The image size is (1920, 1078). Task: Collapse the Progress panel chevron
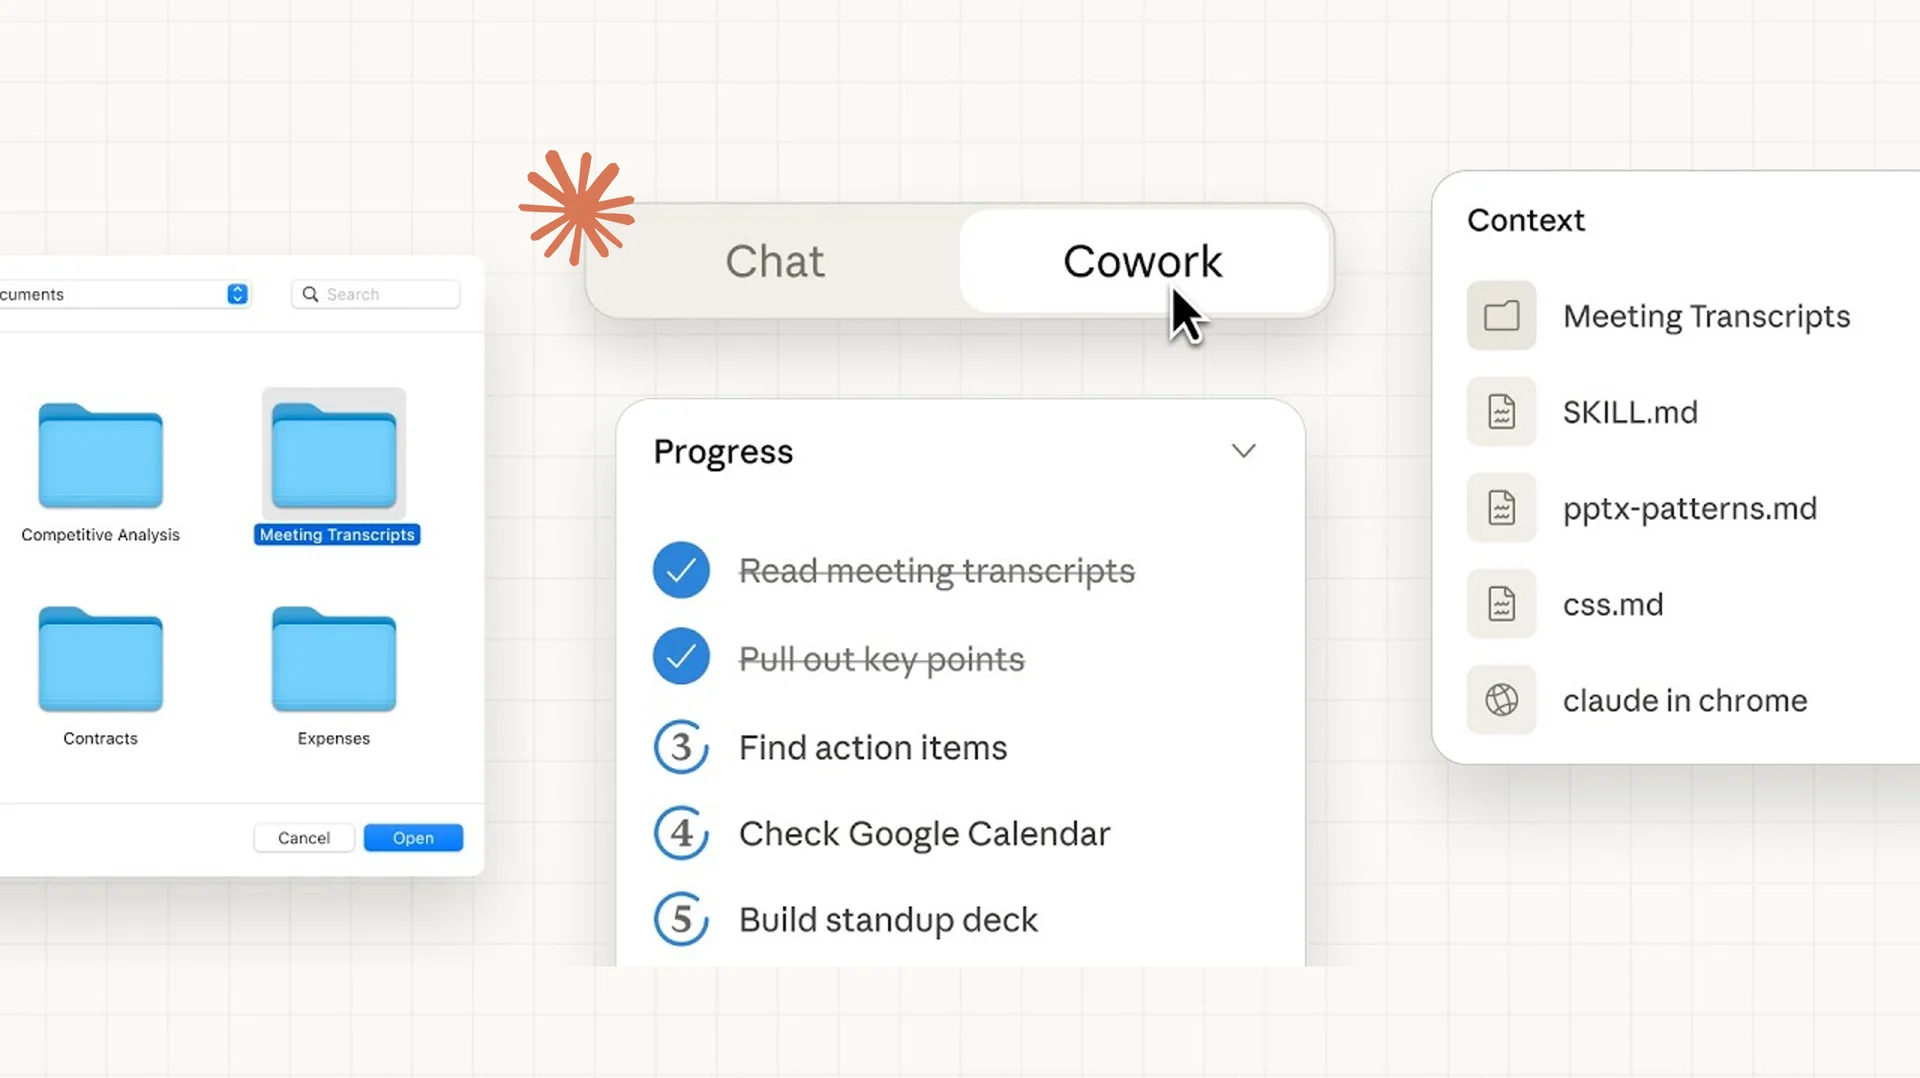pos(1243,451)
